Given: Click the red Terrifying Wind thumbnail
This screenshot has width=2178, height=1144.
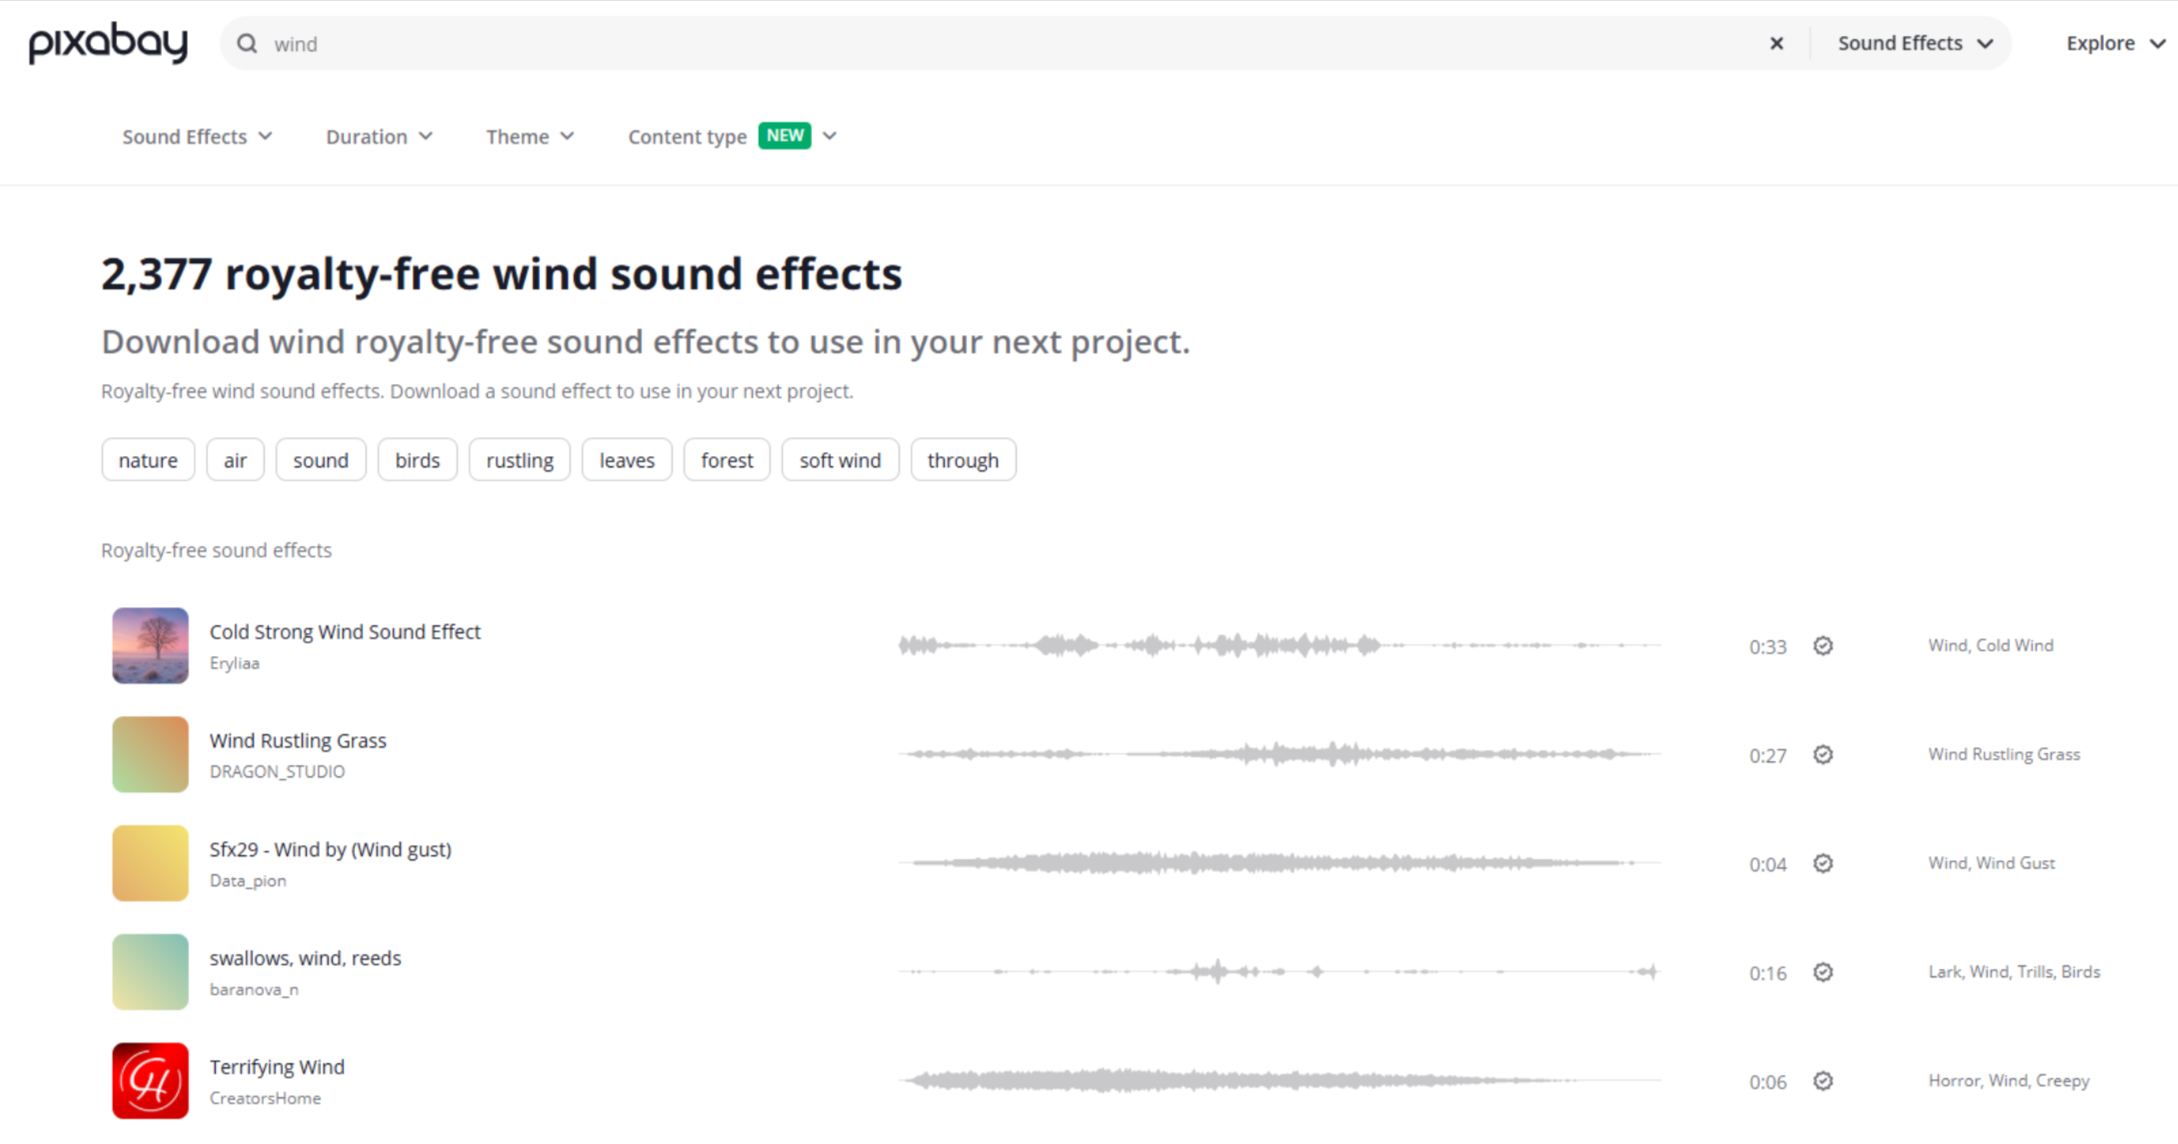Looking at the screenshot, I should point(150,1080).
